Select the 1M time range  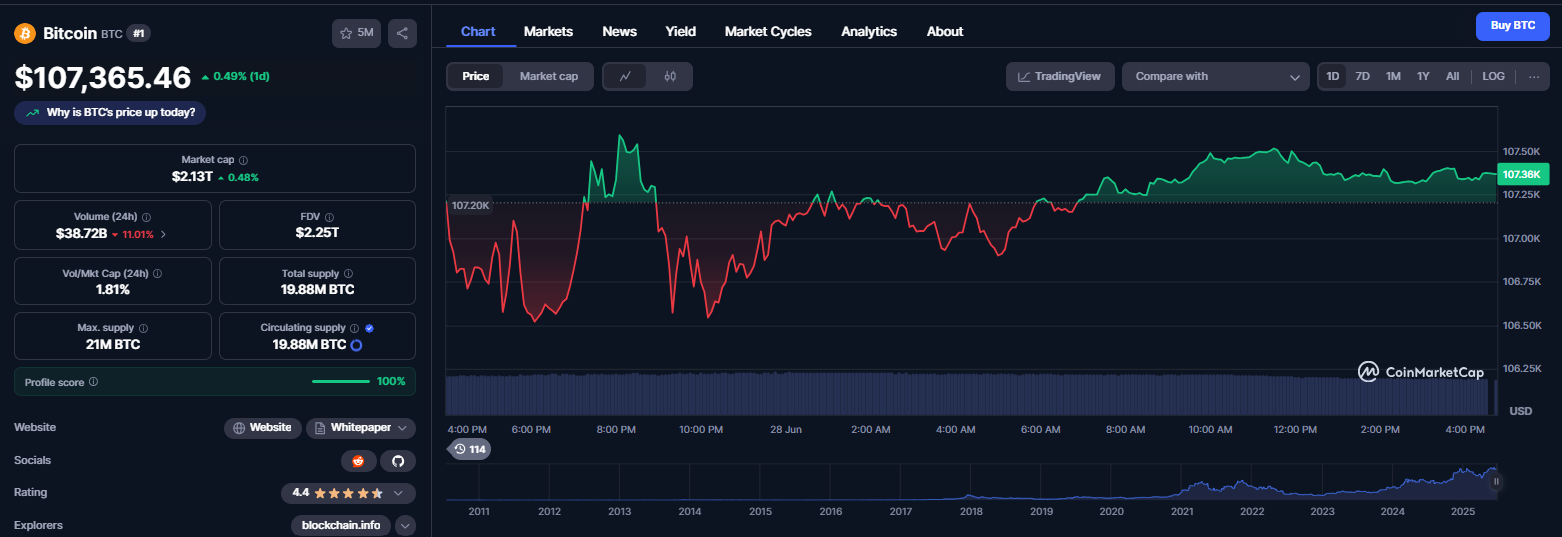click(x=1393, y=76)
